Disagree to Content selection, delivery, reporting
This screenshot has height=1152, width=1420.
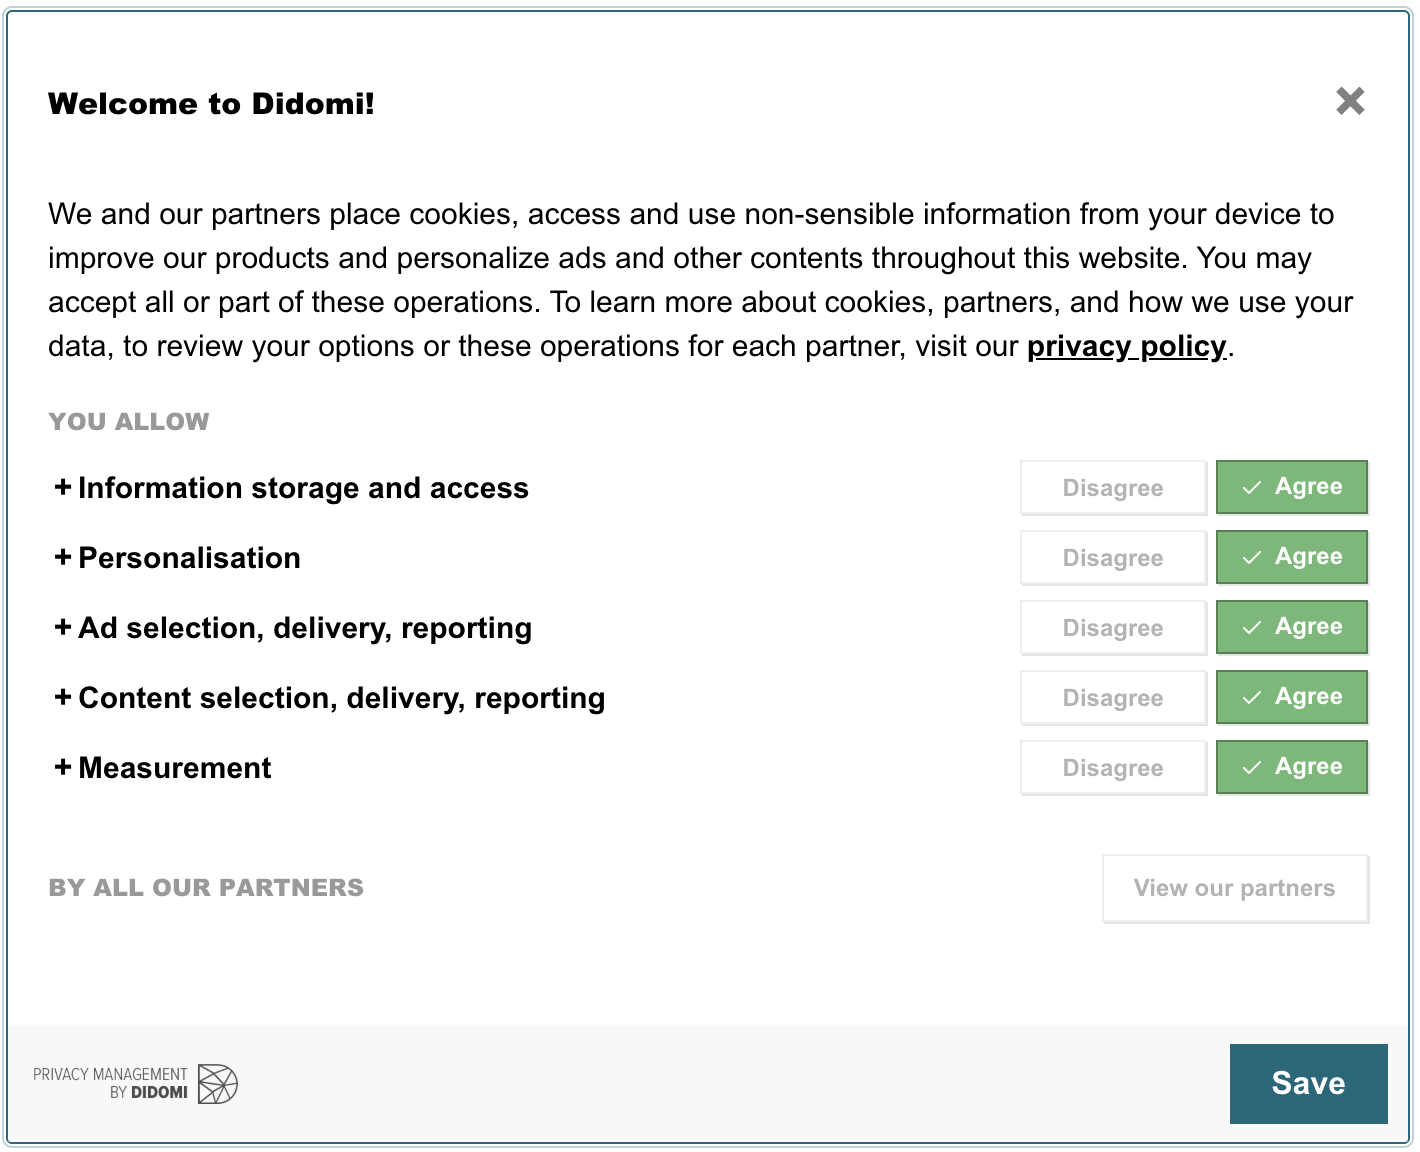[x=1113, y=698]
